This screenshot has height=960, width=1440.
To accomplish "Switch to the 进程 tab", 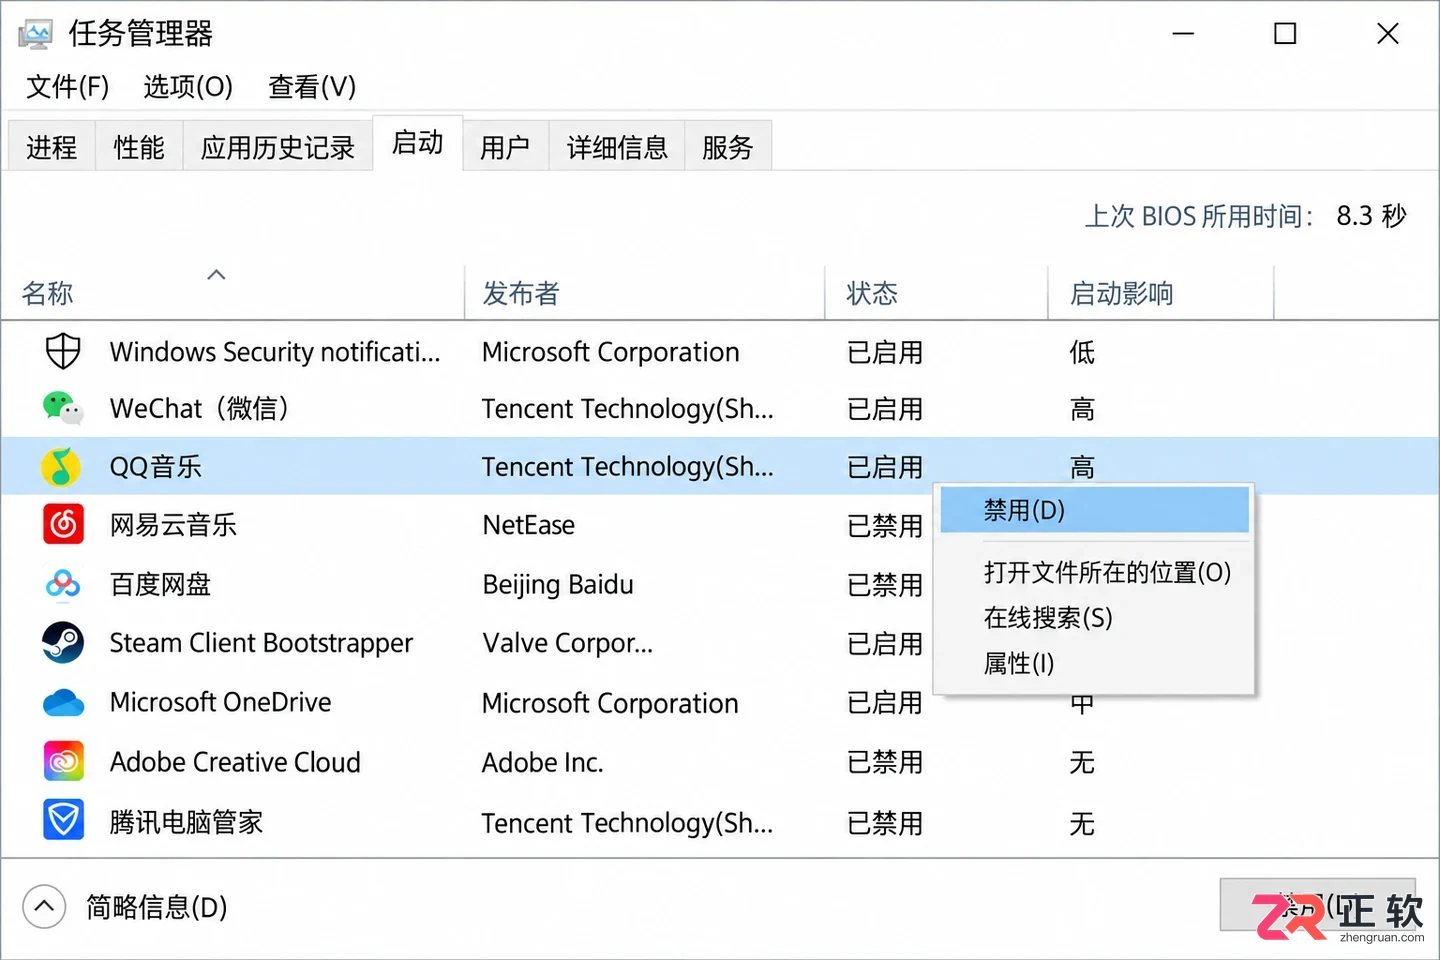I will [x=51, y=147].
